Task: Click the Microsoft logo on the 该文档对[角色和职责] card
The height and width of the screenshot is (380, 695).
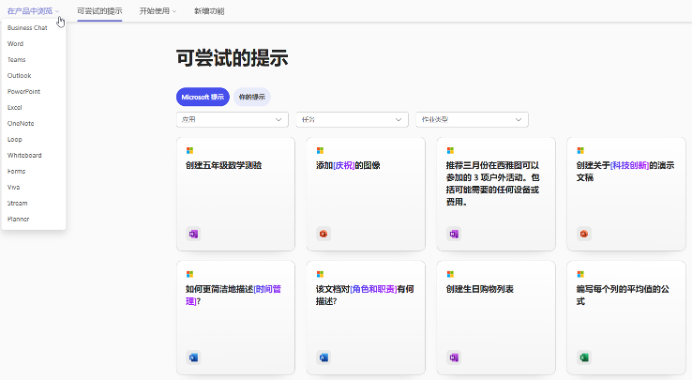Action: coord(320,274)
